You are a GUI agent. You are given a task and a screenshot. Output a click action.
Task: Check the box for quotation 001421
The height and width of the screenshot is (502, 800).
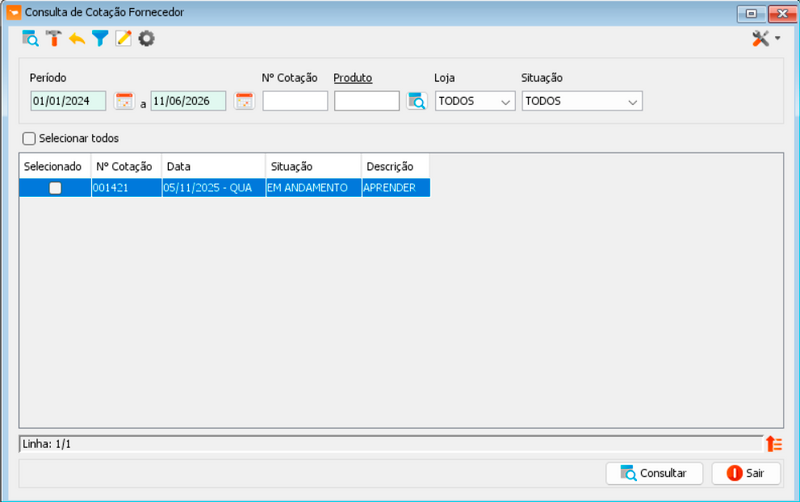pos(55,188)
